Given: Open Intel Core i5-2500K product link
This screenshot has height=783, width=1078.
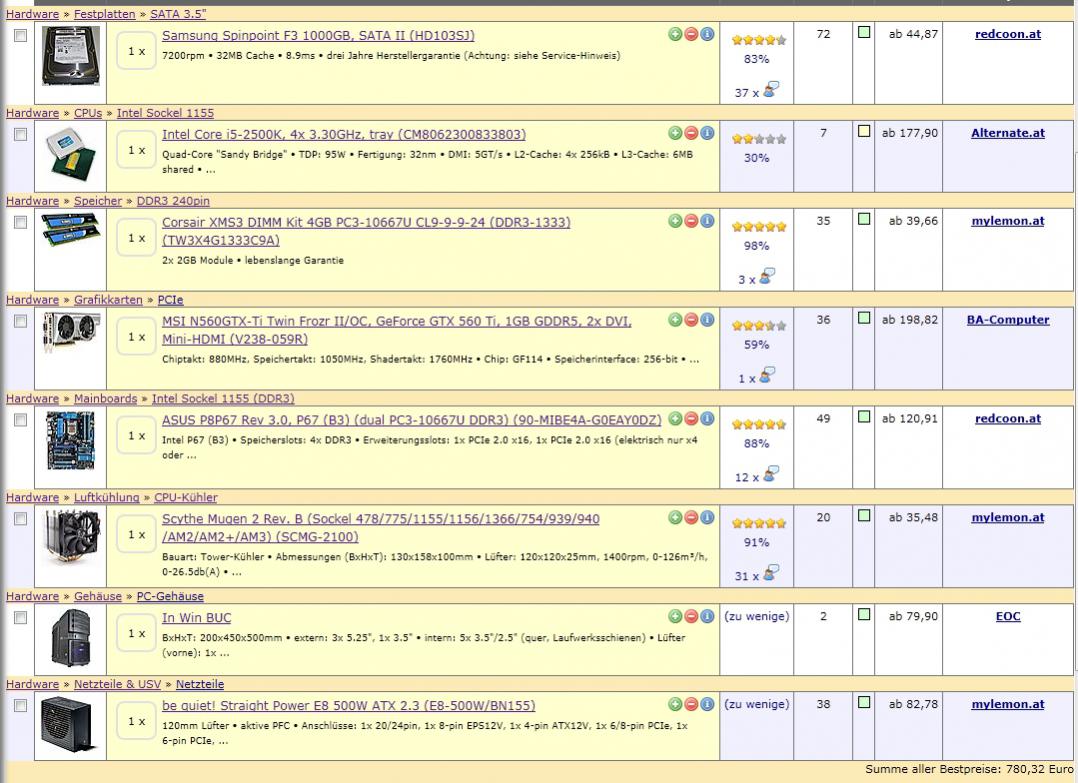Looking at the screenshot, I should (344, 135).
